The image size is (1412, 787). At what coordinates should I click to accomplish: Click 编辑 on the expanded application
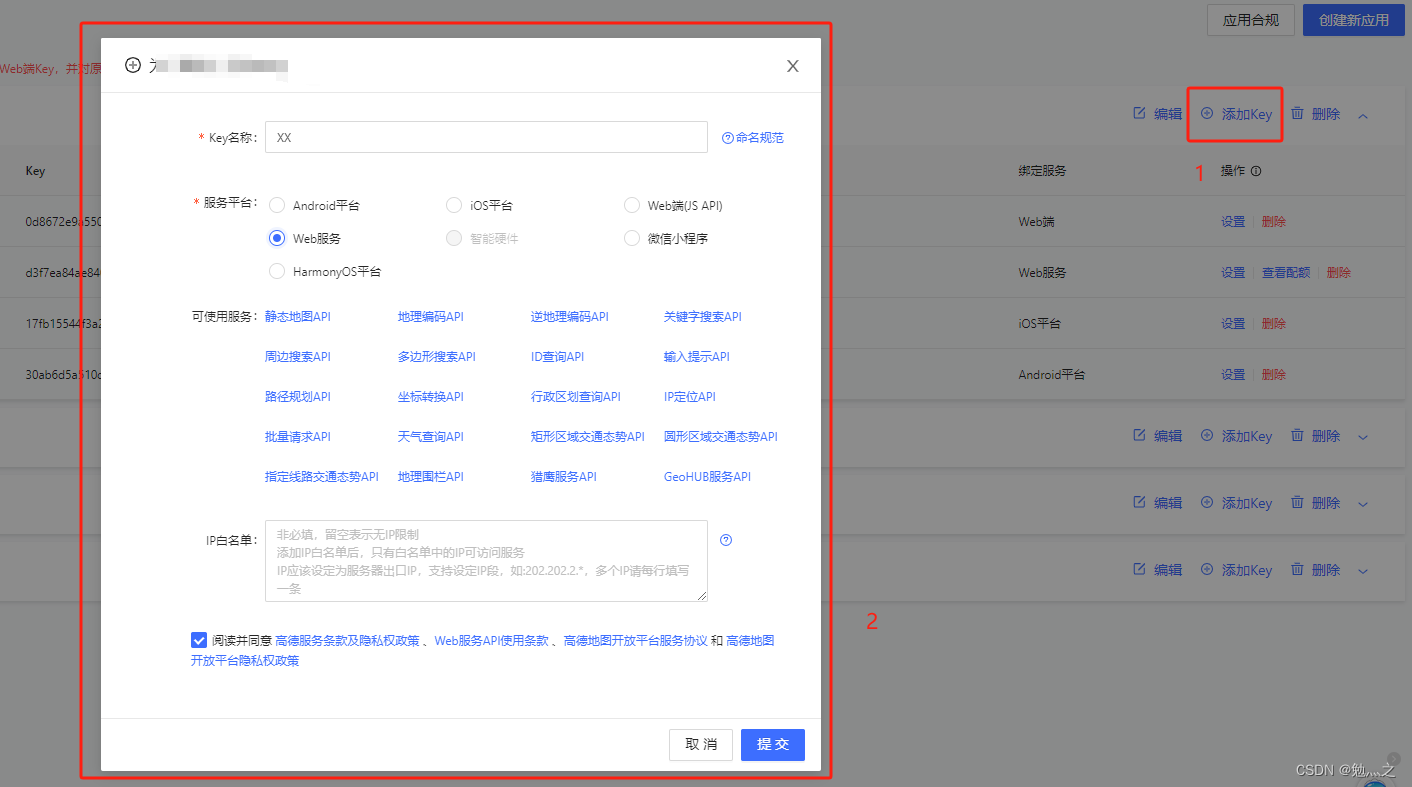pyautogui.click(x=1157, y=114)
